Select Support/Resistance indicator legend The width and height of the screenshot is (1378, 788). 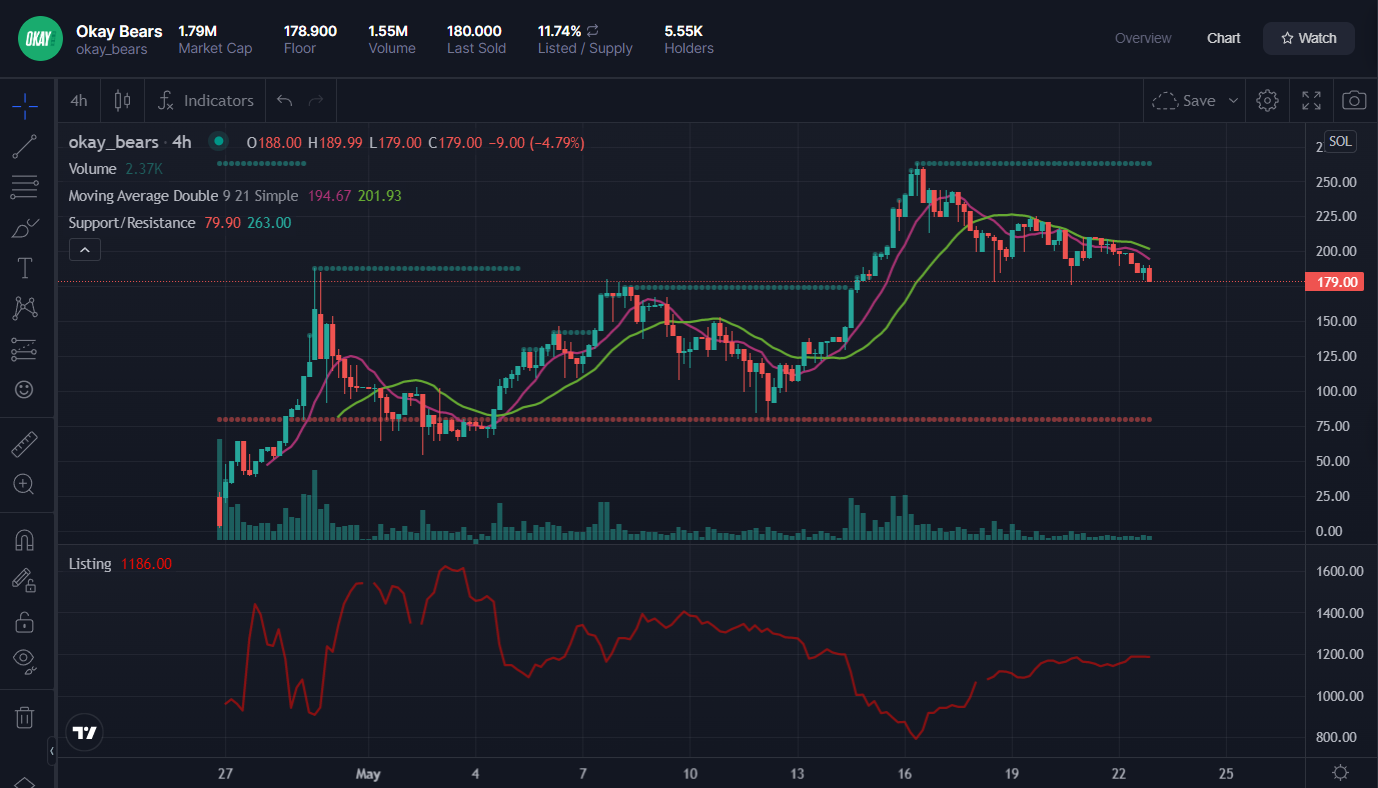coord(132,223)
